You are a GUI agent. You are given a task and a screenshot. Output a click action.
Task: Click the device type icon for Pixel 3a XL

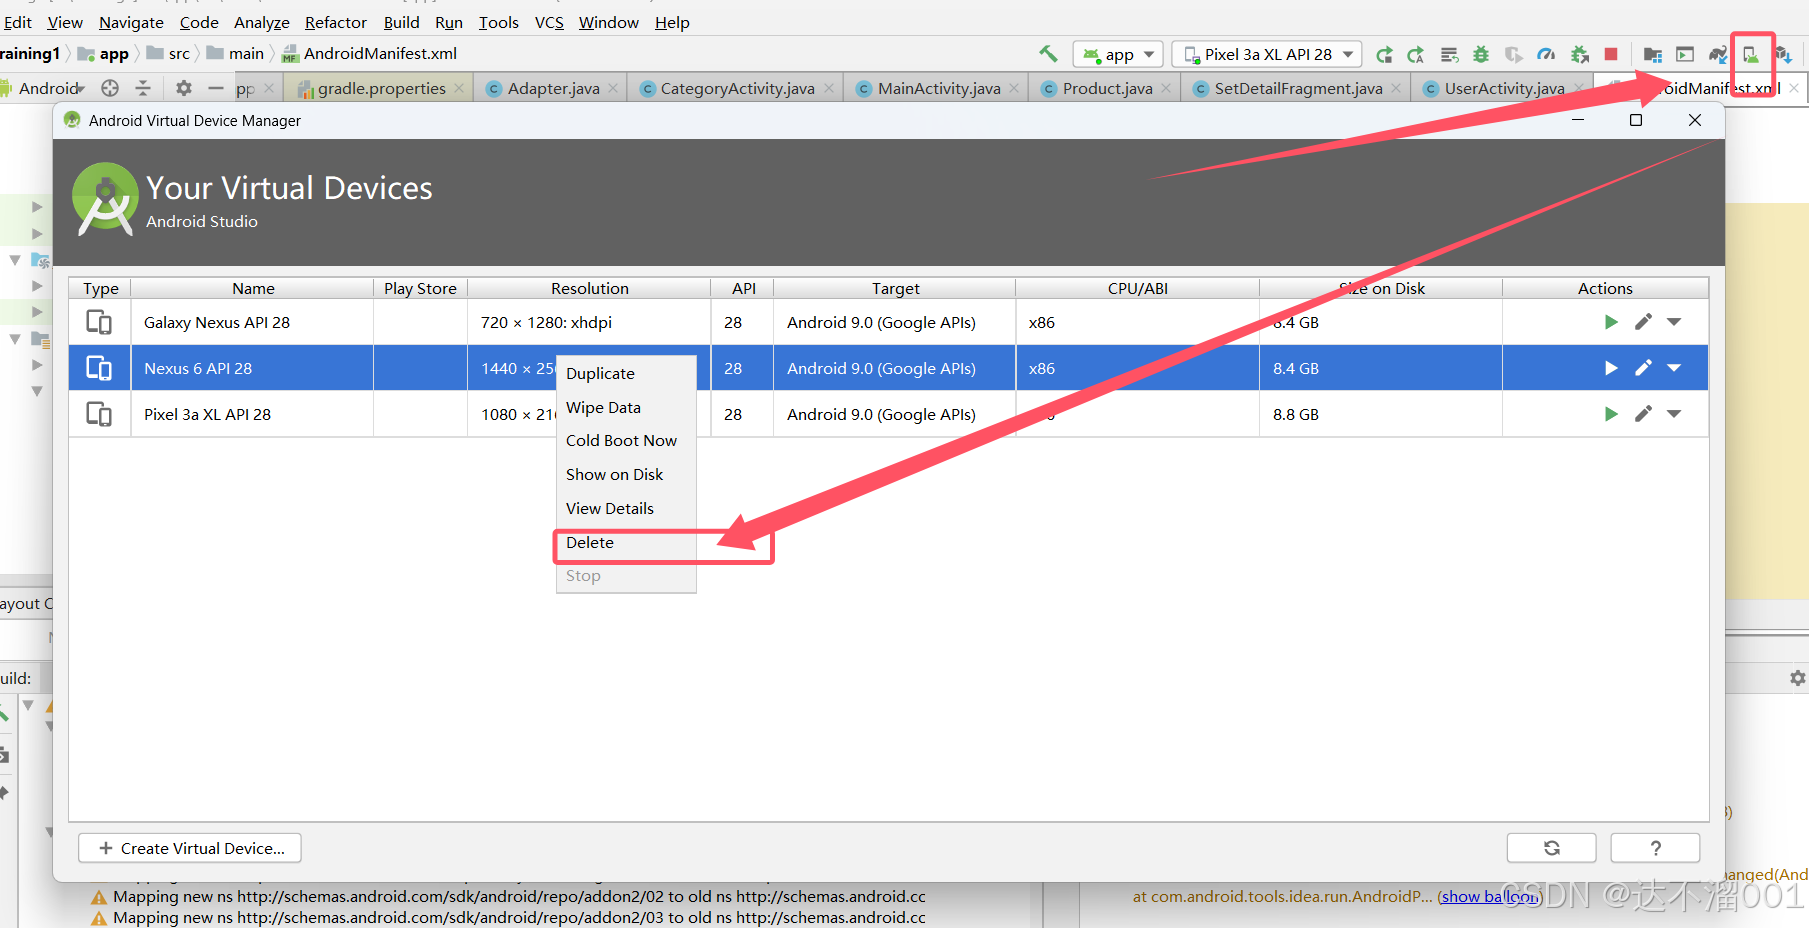pos(99,414)
